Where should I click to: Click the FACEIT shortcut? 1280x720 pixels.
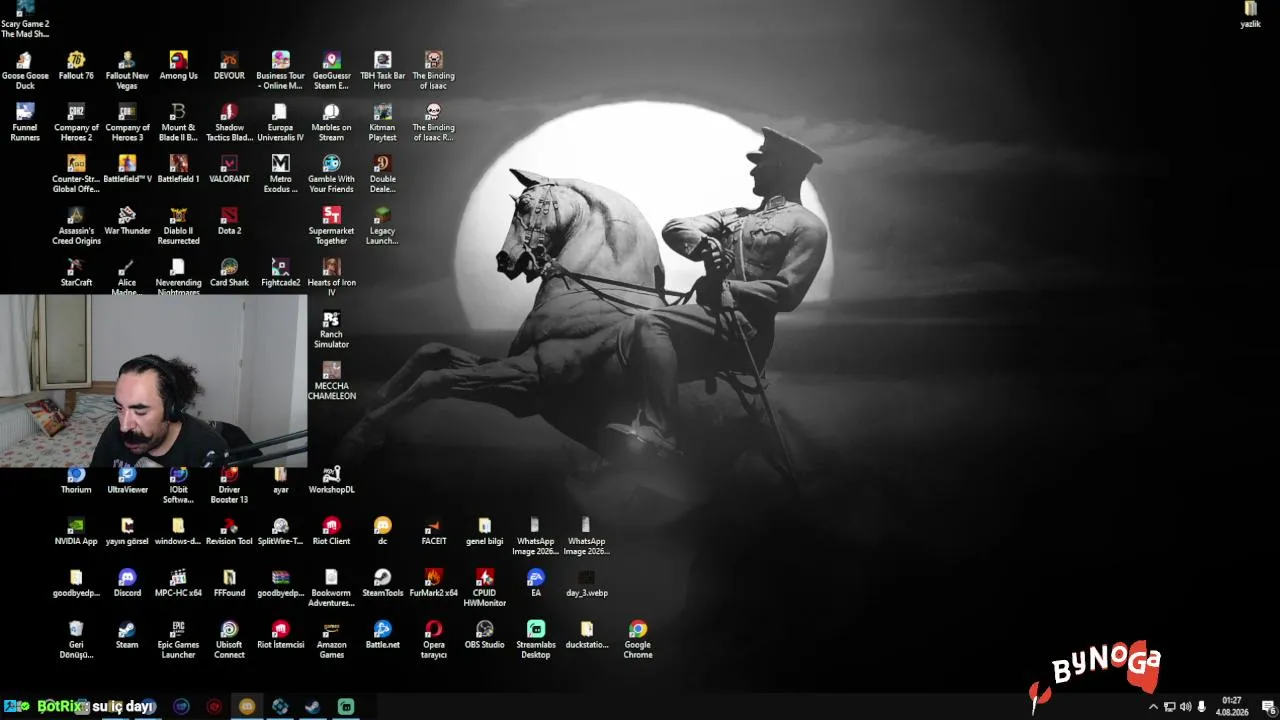pyautogui.click(x=433, y=532)
